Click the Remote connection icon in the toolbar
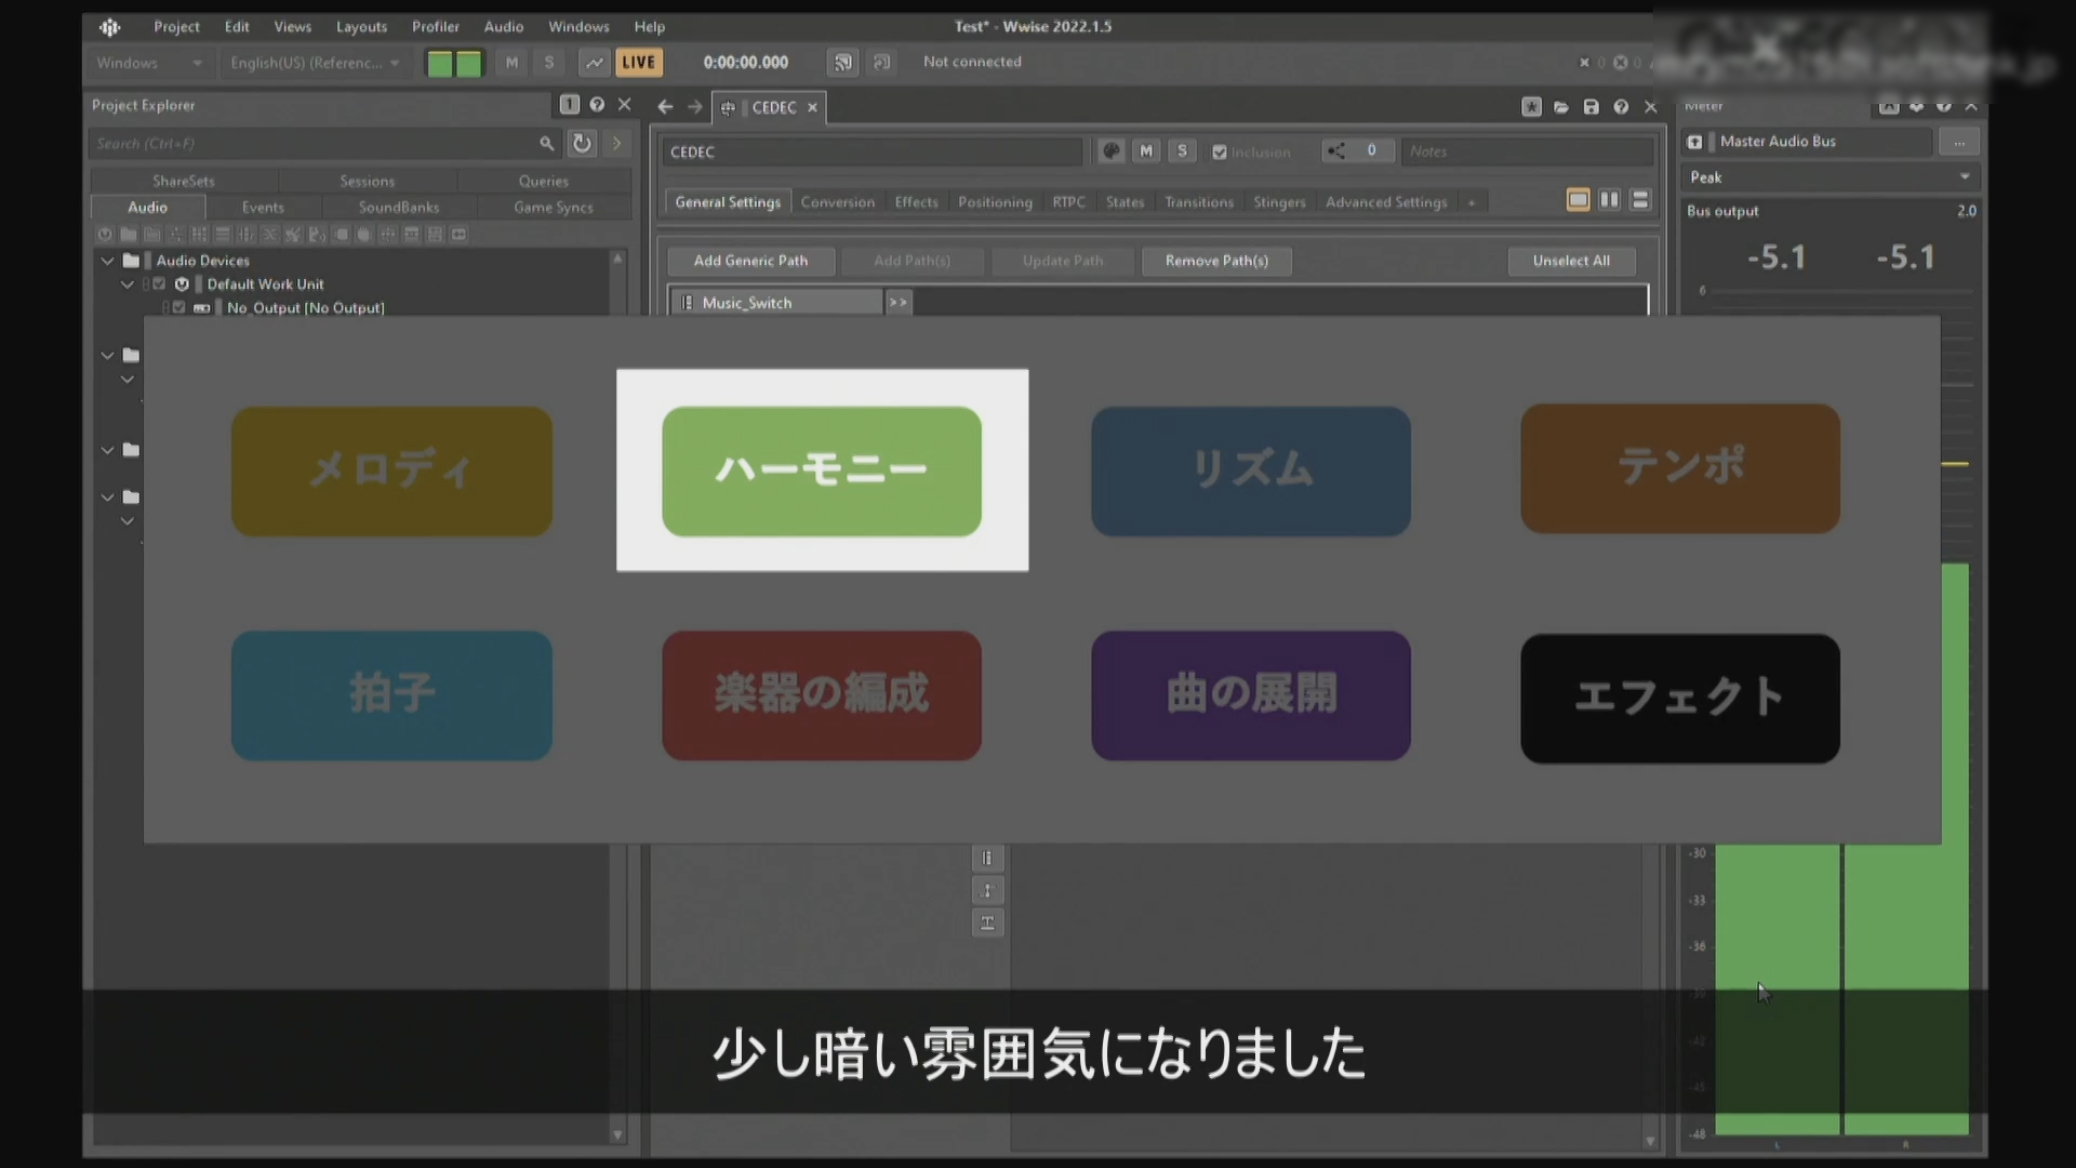The height and width of the screenshot is (1168, 2076). [x=843, y=62]
